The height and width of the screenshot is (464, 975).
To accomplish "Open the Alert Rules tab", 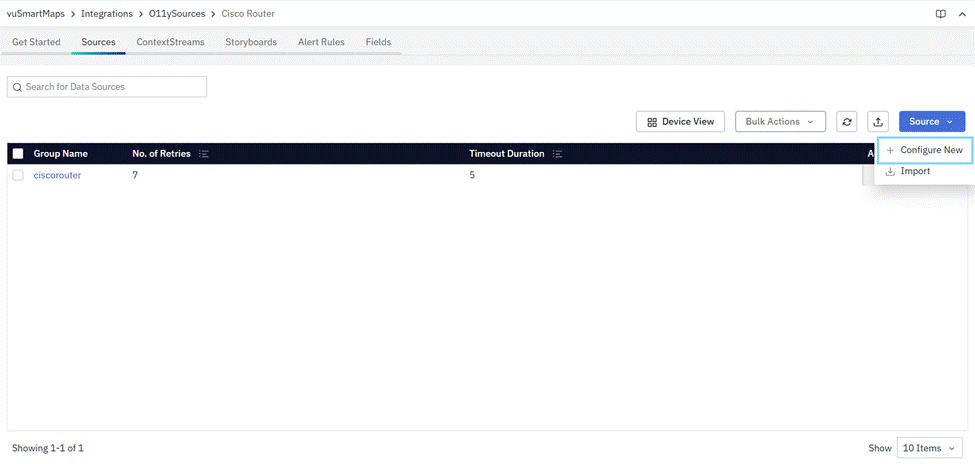I will pos(321,42).
